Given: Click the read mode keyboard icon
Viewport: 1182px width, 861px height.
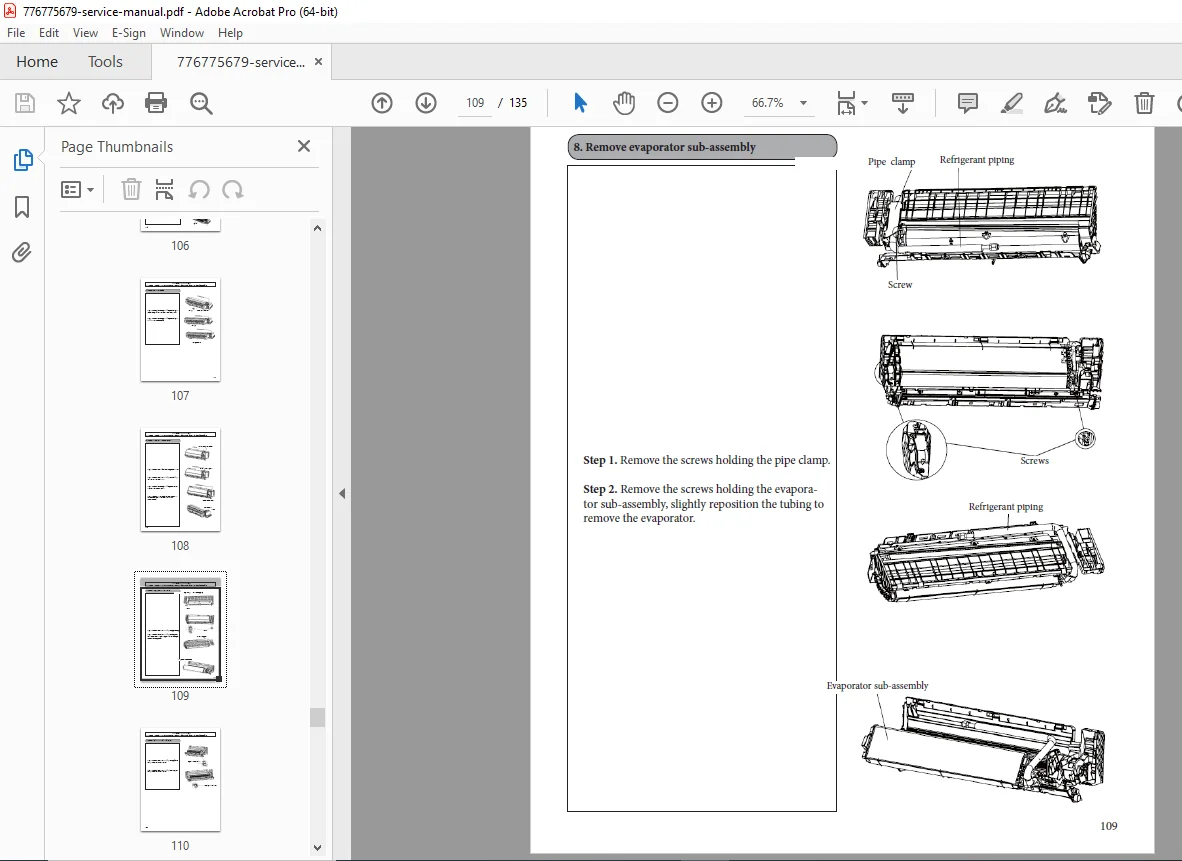Looking at the screenshot, I should [902, 103].
